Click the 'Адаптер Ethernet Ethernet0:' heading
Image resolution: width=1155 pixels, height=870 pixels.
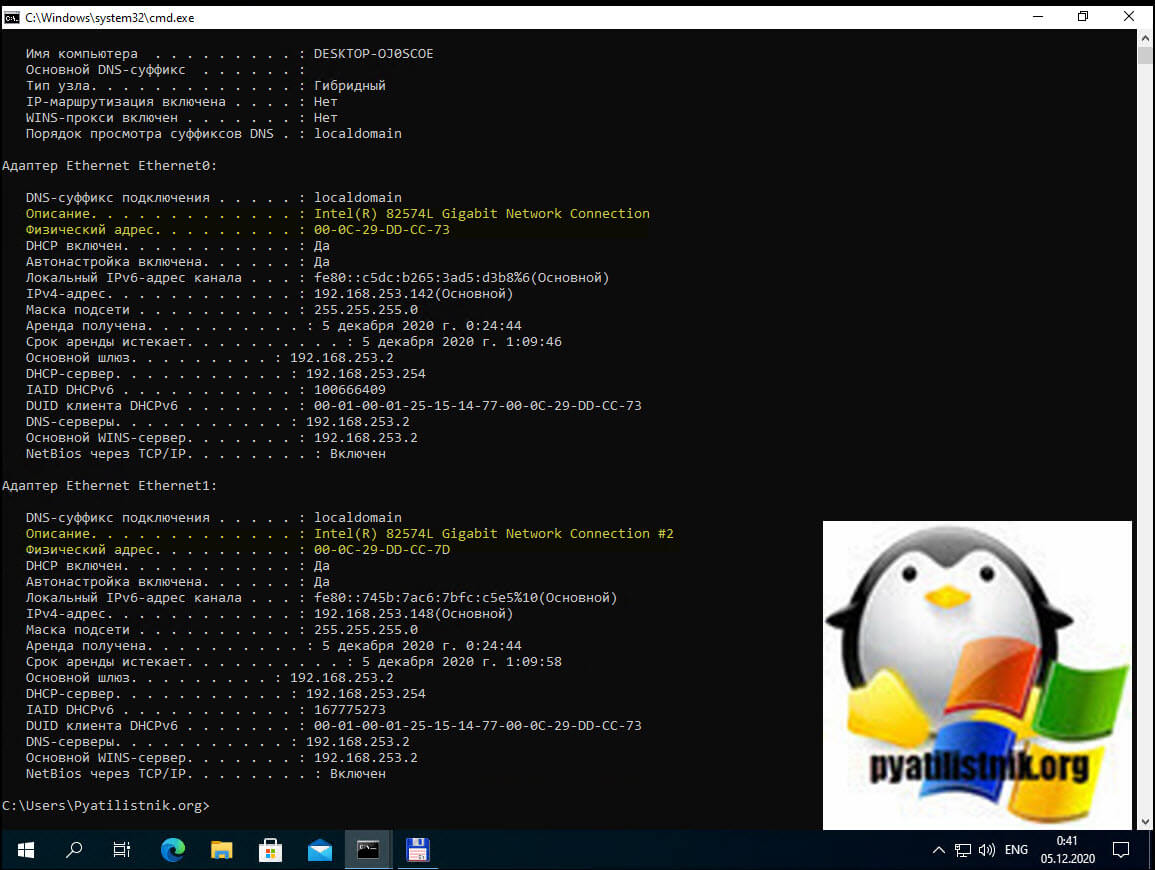[x=110, y=166]
